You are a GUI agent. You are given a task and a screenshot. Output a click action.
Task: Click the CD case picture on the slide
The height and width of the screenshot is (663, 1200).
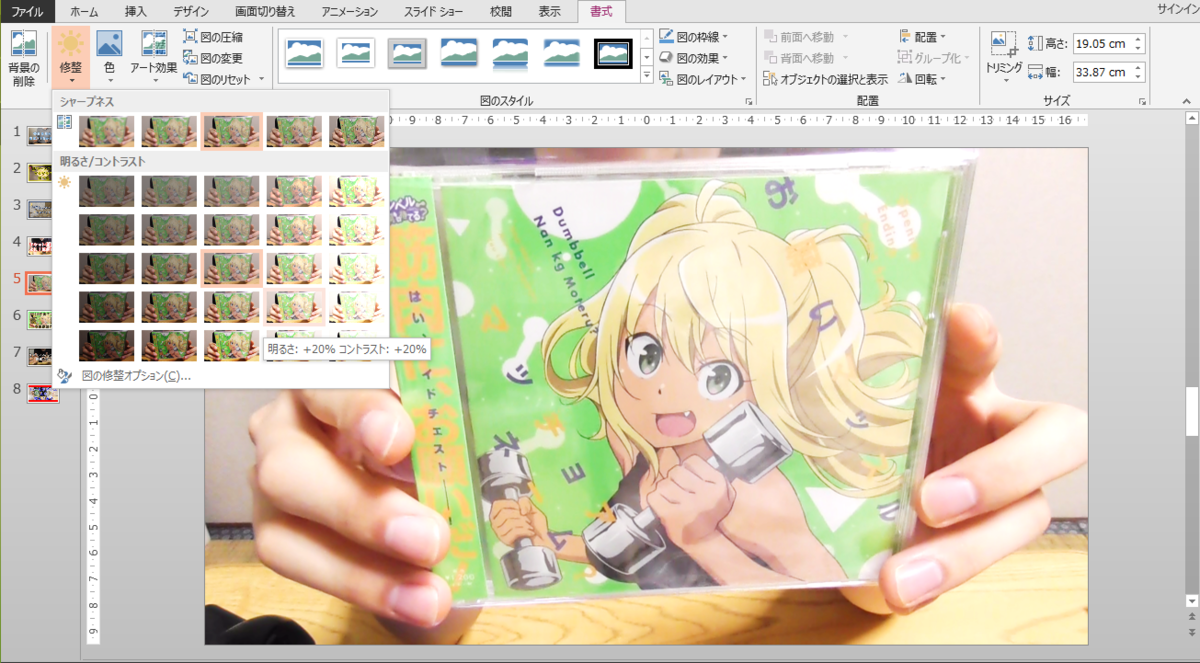coord(680,380)
